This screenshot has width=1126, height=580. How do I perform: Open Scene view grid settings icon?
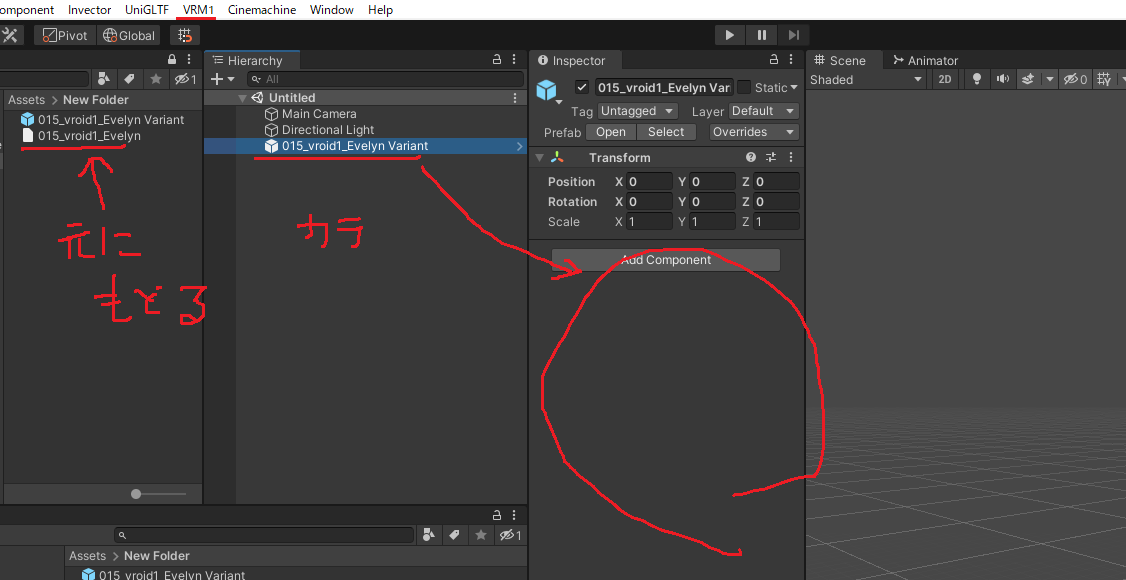point(1105,79)
